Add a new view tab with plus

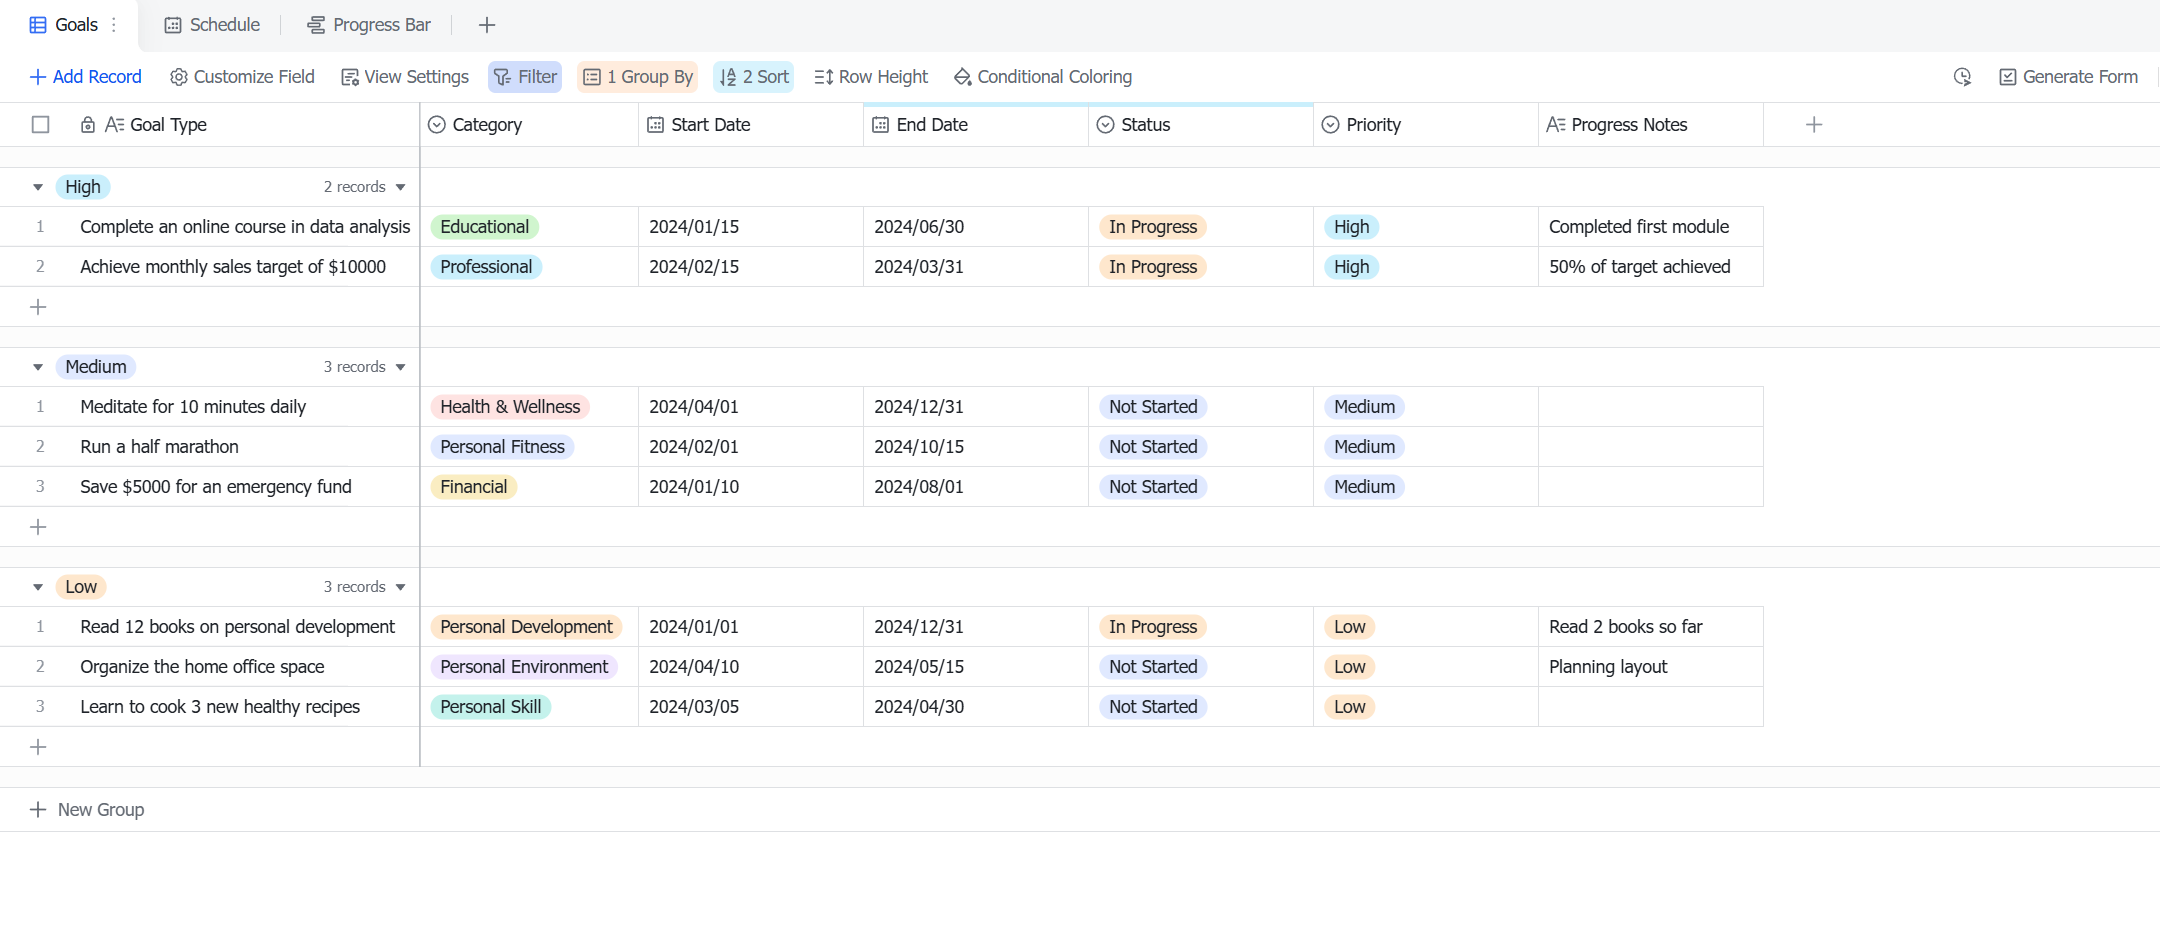(x=487, y=25)
